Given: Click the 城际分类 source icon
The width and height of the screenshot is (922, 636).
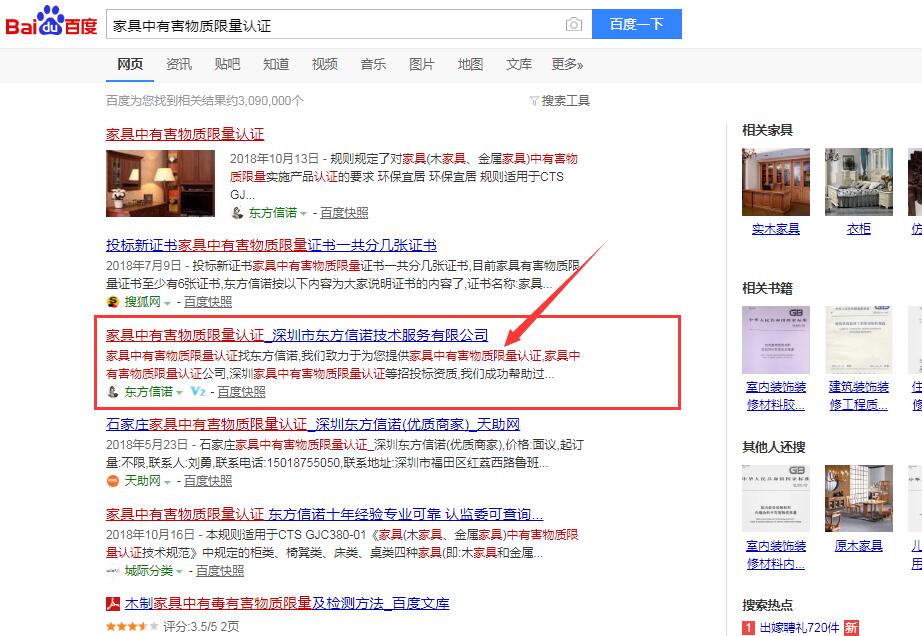Looking at the screenshot, I should [x=114, y=571].
